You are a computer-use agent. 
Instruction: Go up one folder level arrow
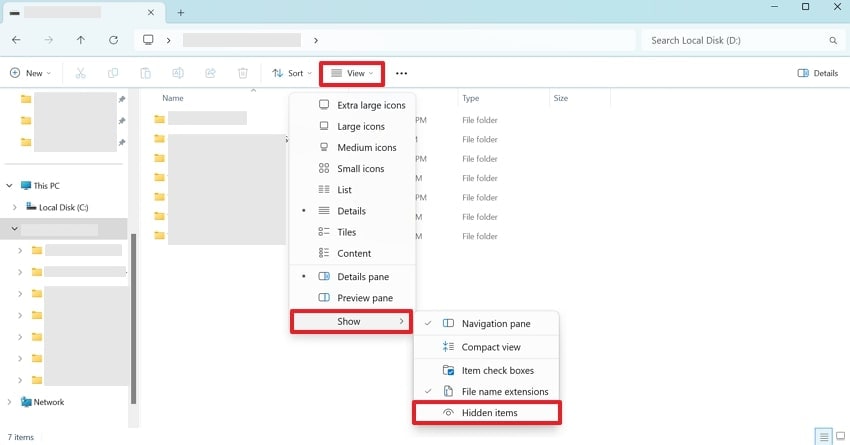click(x=81, y=40)
